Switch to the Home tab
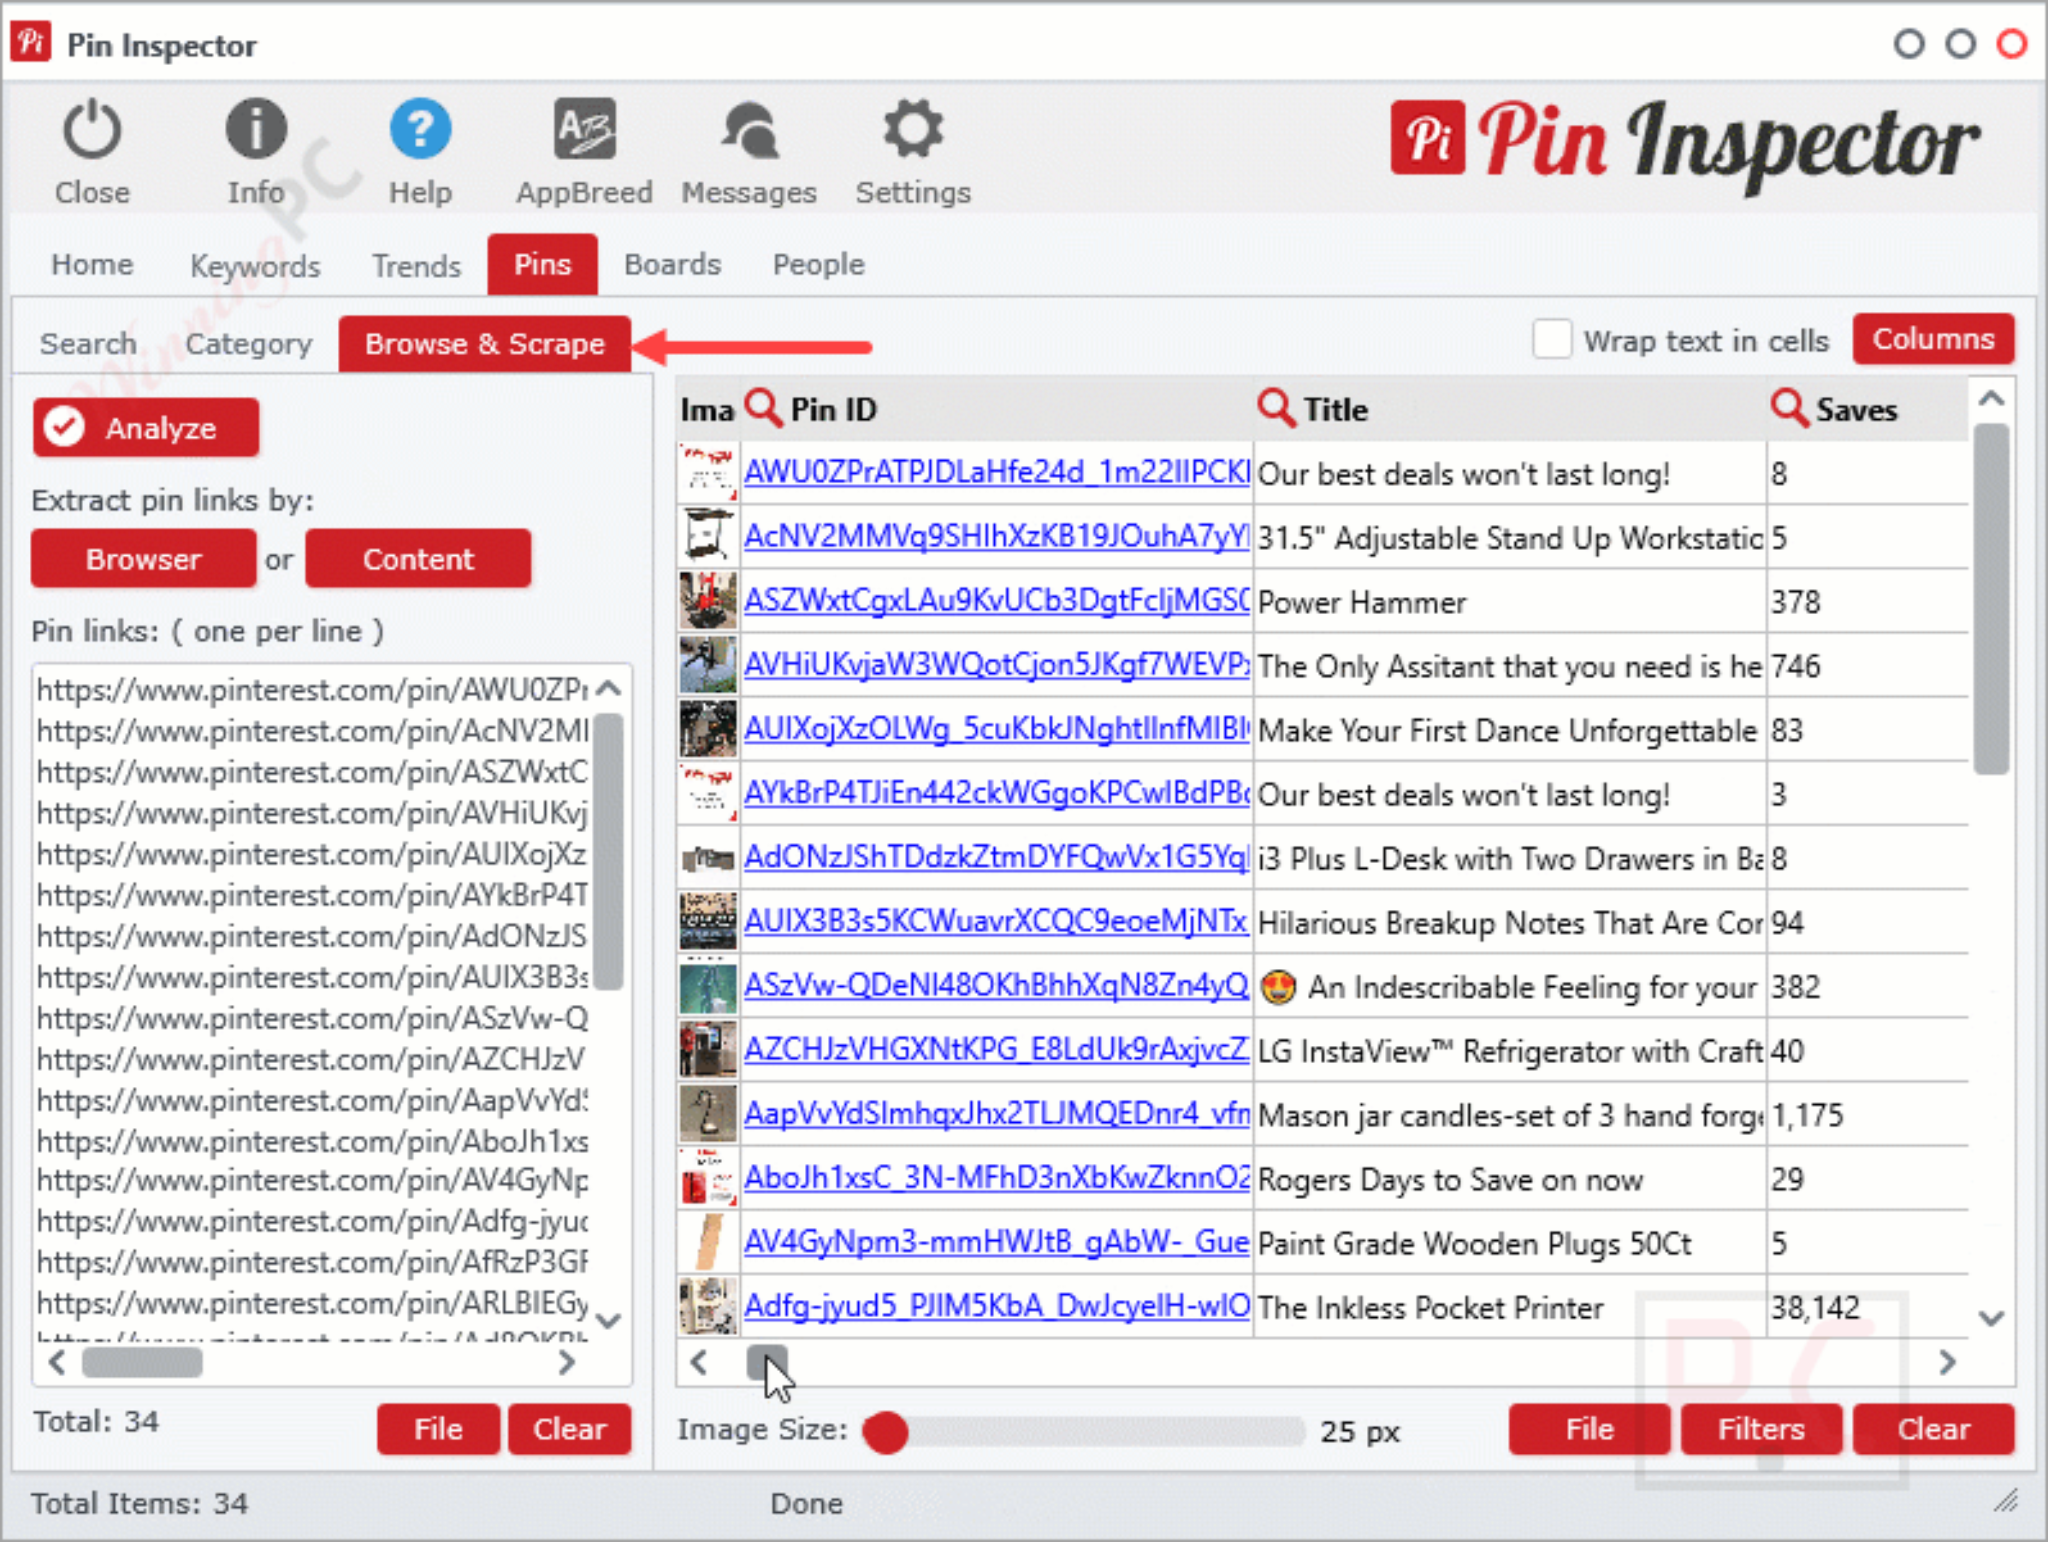Viewport: 2048px width, 1542px height. [x=92, y=264]
